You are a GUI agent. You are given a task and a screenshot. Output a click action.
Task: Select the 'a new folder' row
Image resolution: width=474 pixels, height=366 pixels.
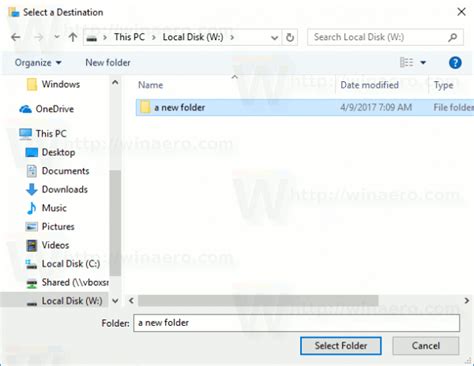(305, 107)
